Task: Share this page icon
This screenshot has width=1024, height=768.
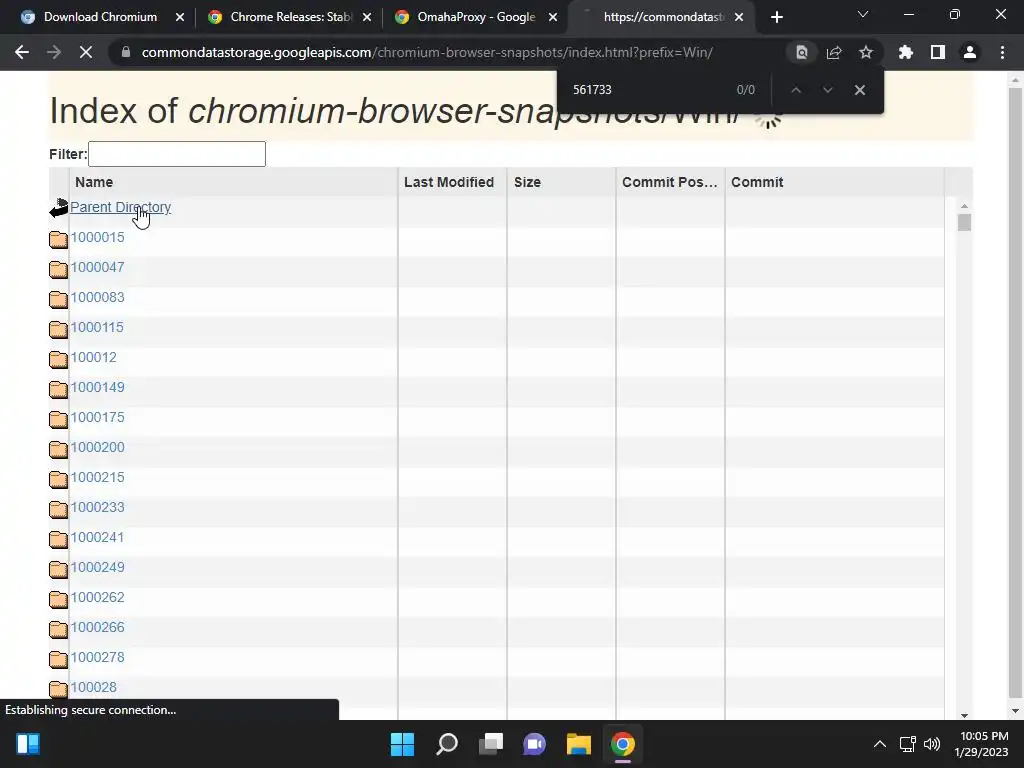Action: pos(833,52)
